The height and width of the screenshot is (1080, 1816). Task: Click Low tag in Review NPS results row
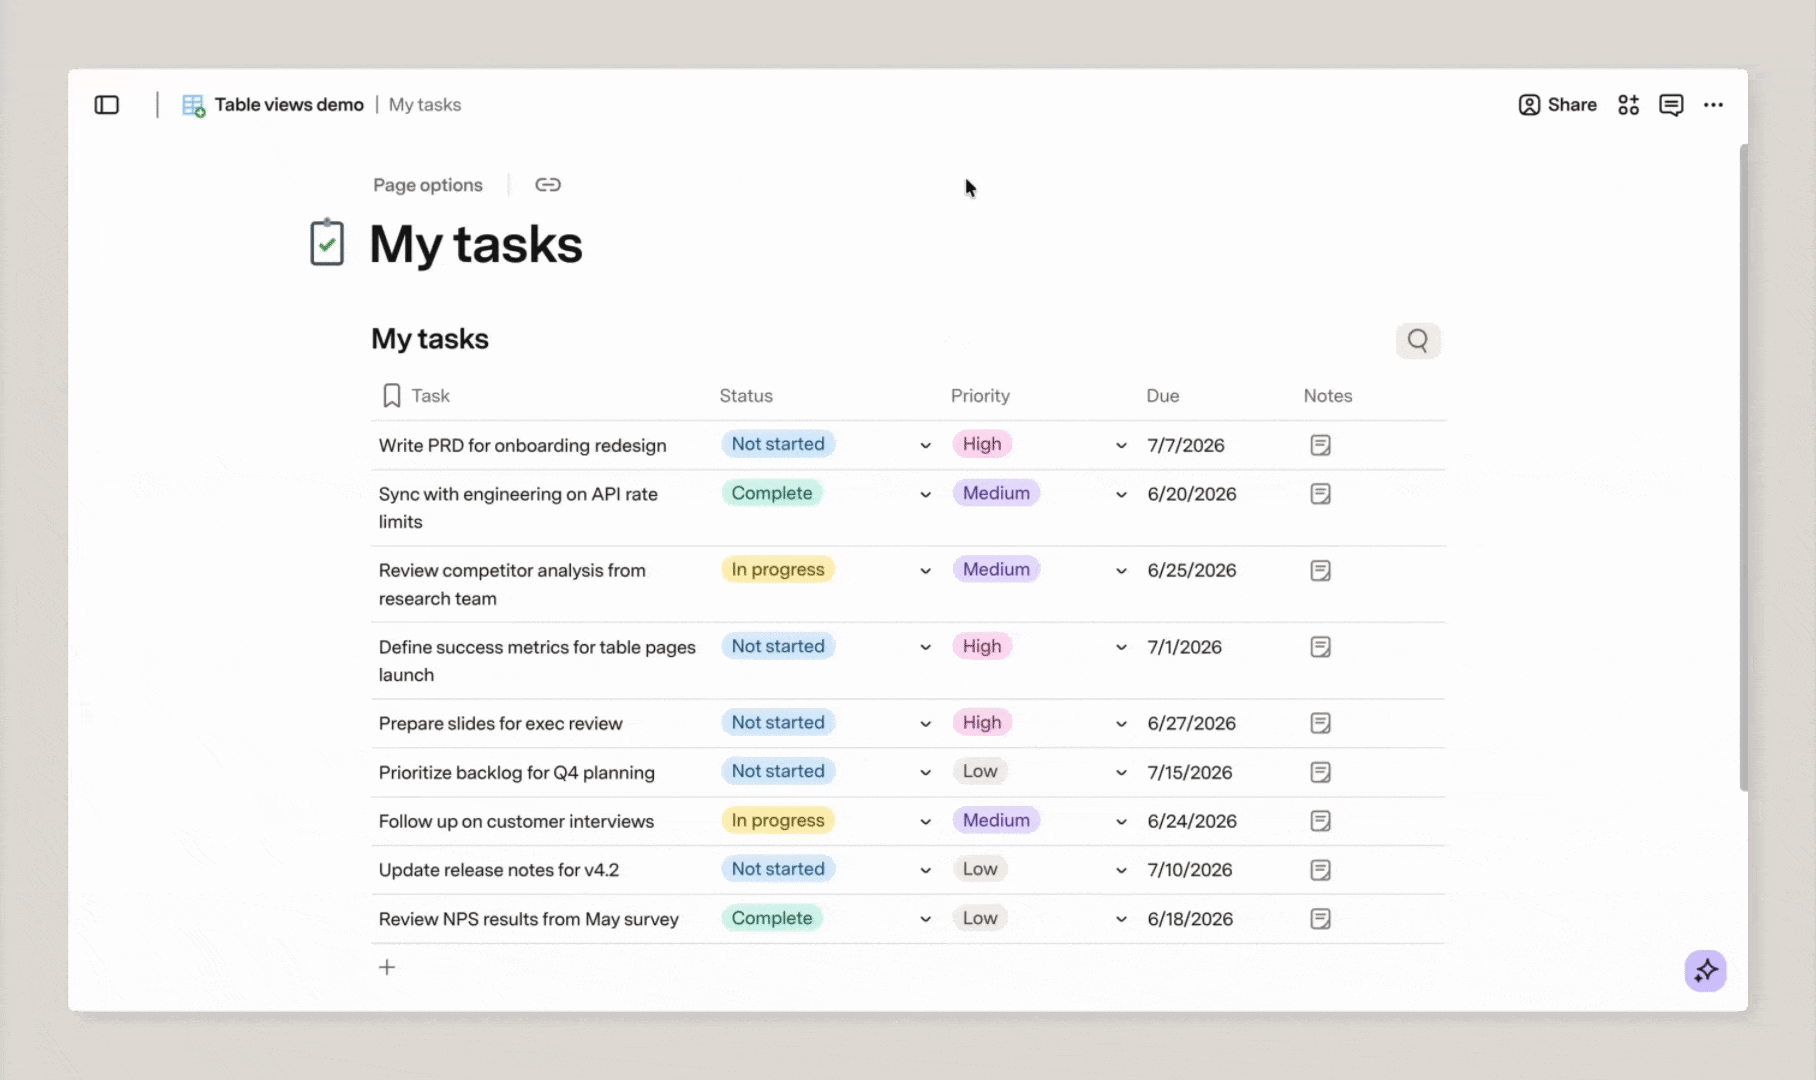pos(980,918)
